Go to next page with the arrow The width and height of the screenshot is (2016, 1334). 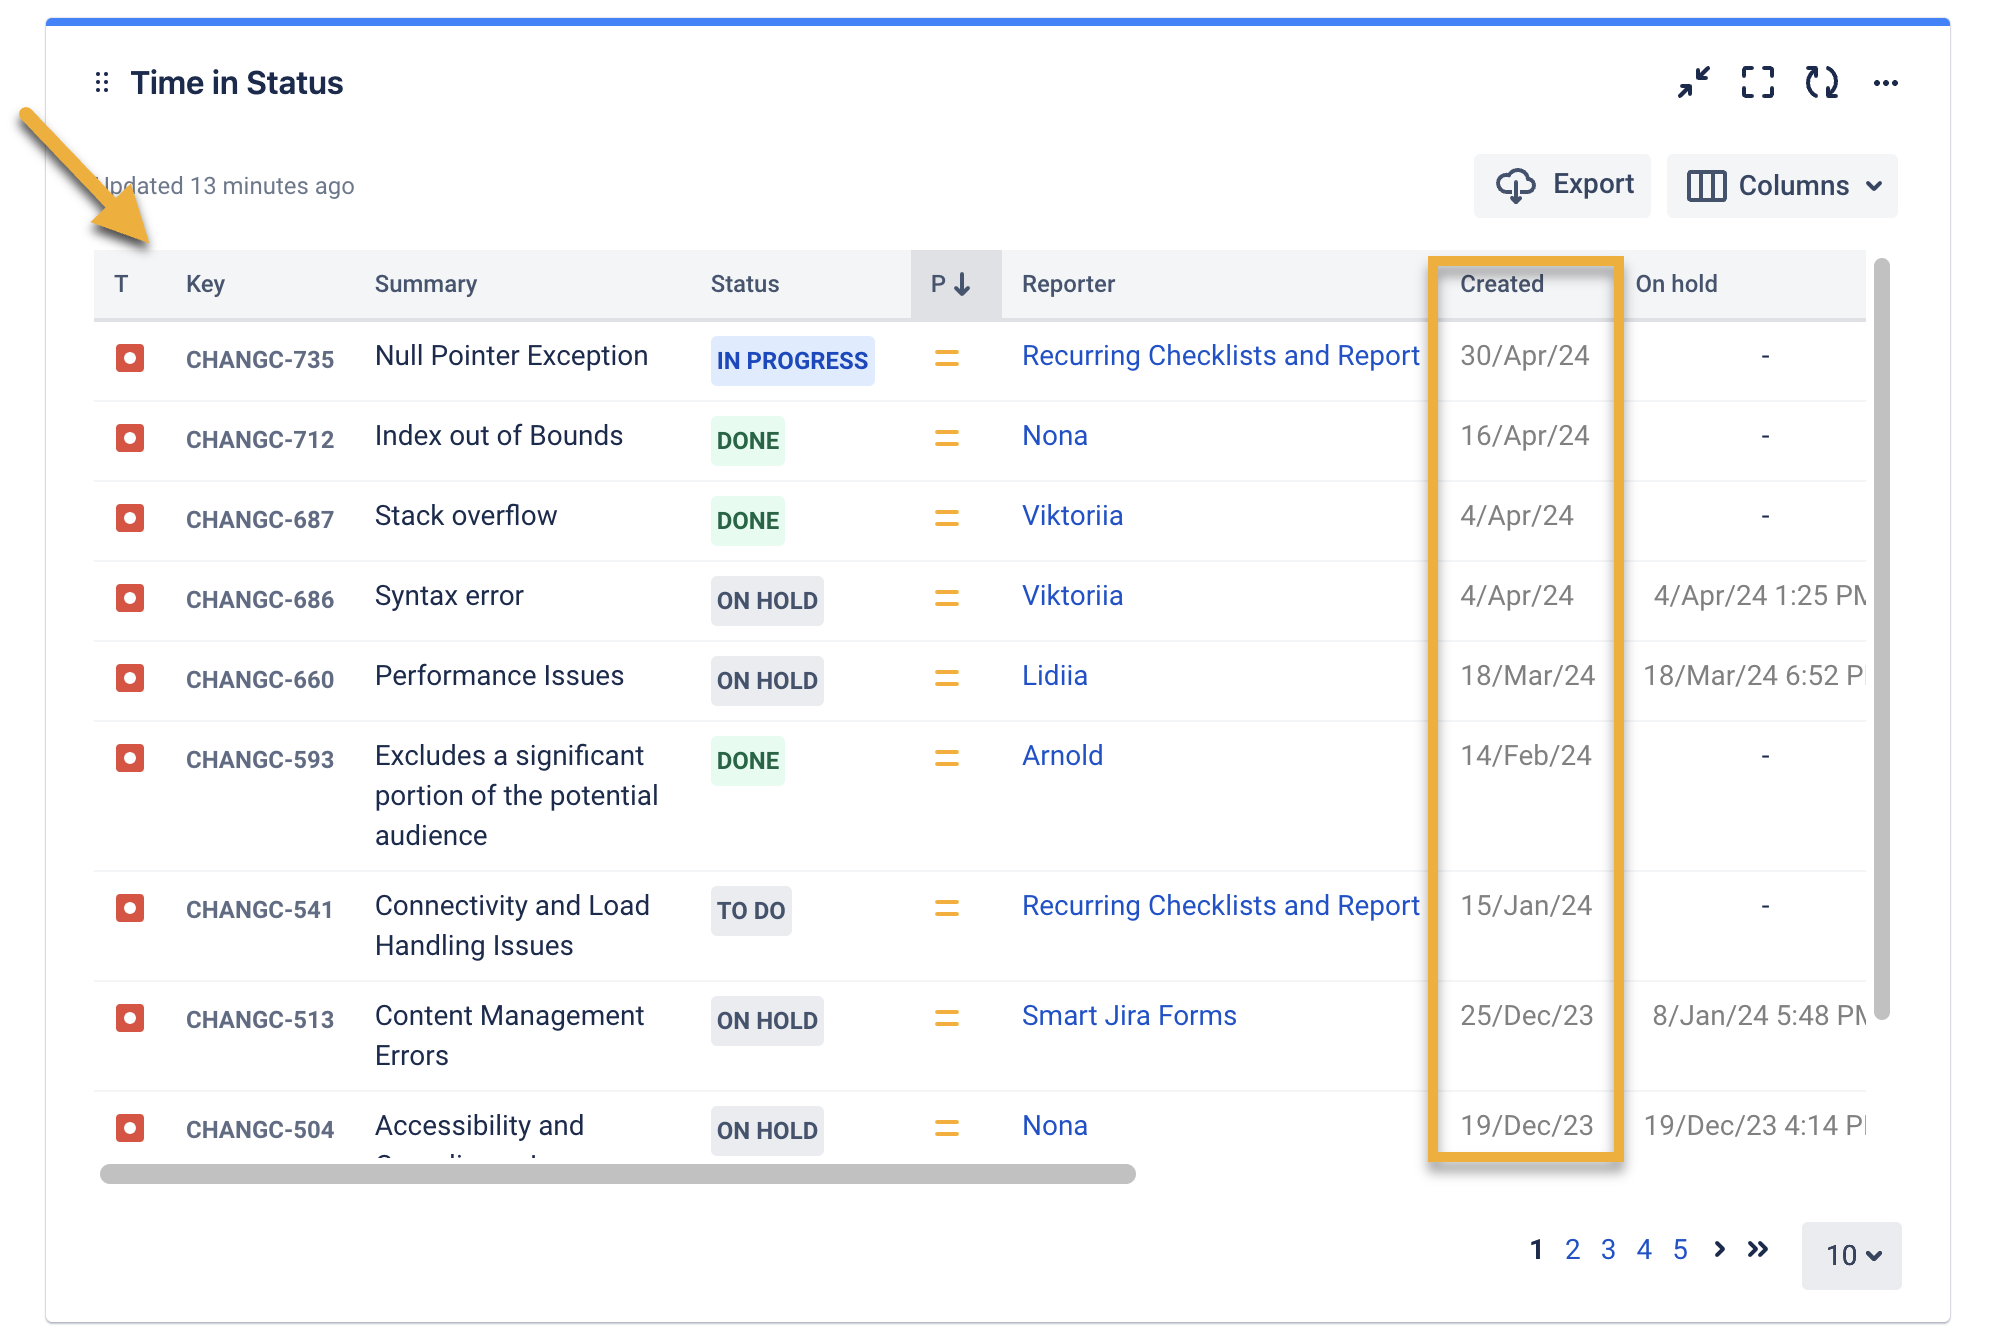point(1719,1249)
